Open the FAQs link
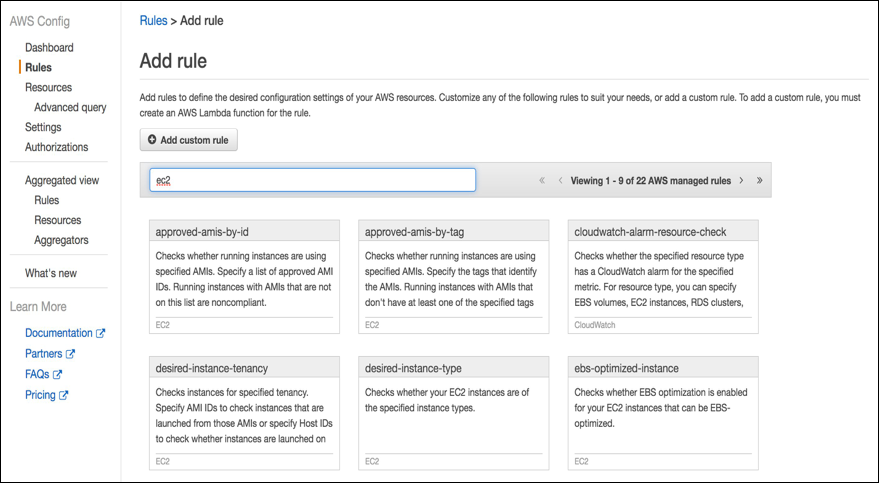This screenshot has width=879, height=483. (37, 374)
